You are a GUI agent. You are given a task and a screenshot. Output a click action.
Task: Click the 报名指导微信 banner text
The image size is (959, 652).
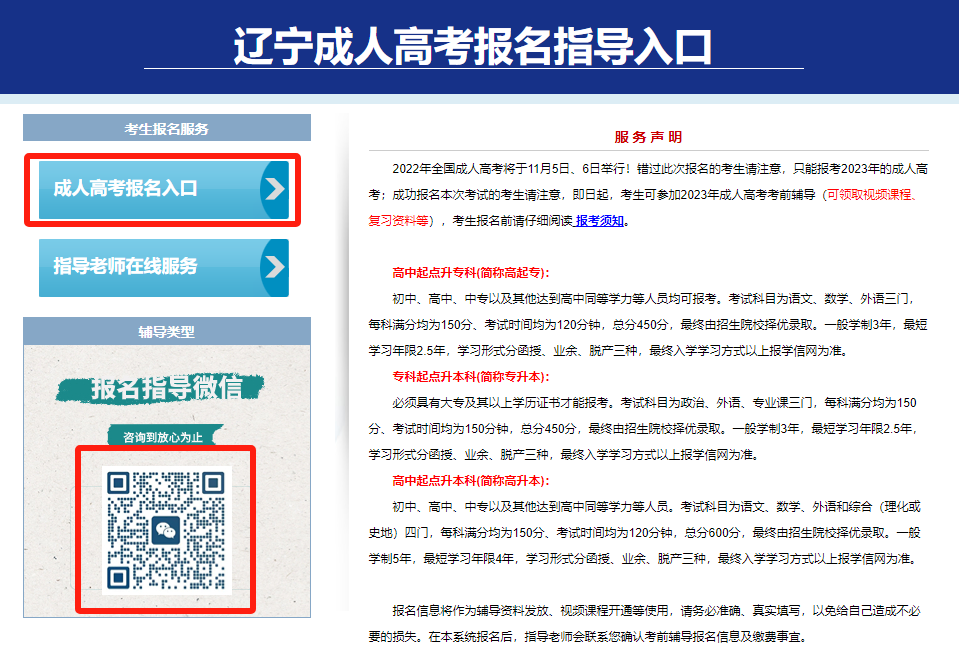coord(166,388)
